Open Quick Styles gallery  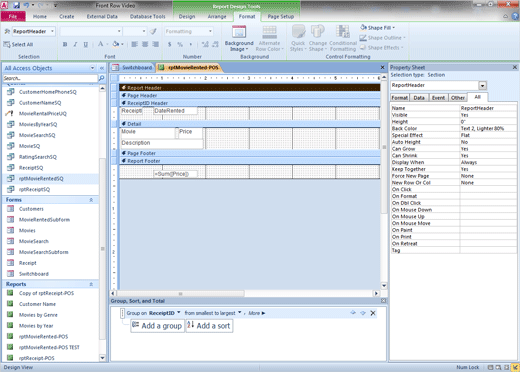coord(298,38)
